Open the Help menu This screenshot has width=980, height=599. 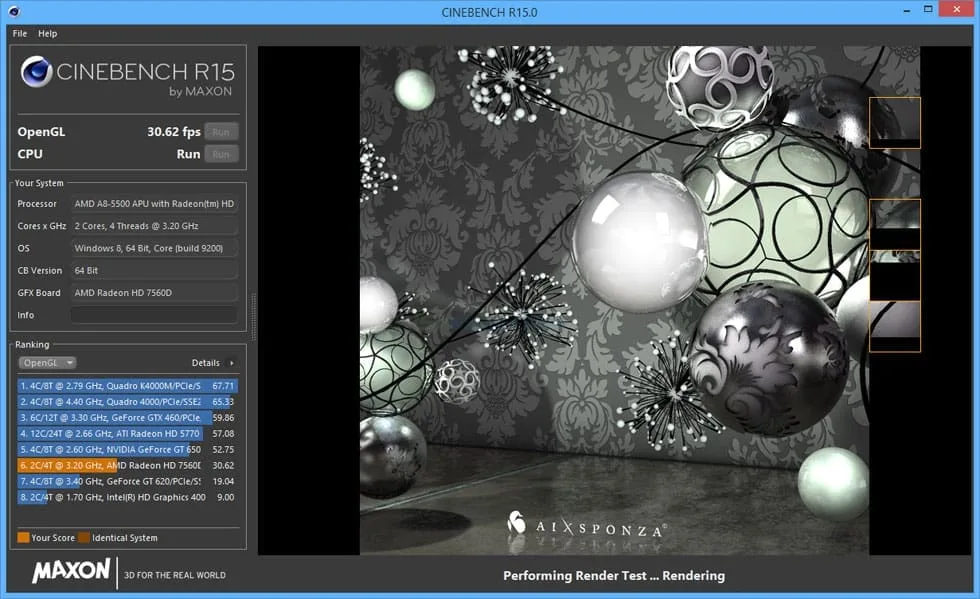tap(48, 33)
